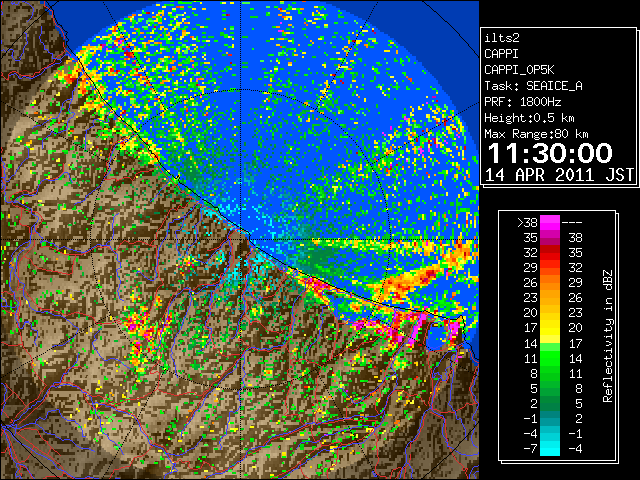Click the 'Max Range:80 km' text
The height and width of the screenshot is (480, 640).
pos(536,134)
